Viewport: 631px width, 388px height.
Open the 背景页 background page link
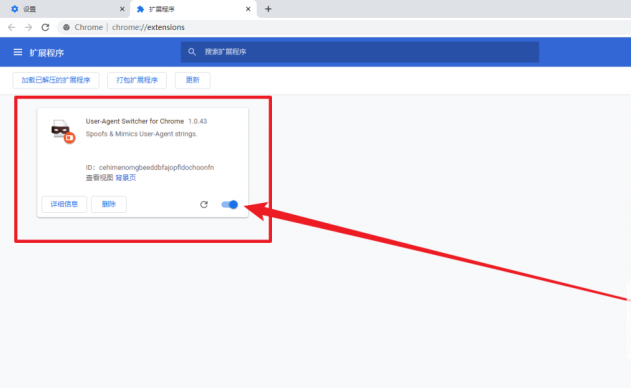(x=126, y=178)
